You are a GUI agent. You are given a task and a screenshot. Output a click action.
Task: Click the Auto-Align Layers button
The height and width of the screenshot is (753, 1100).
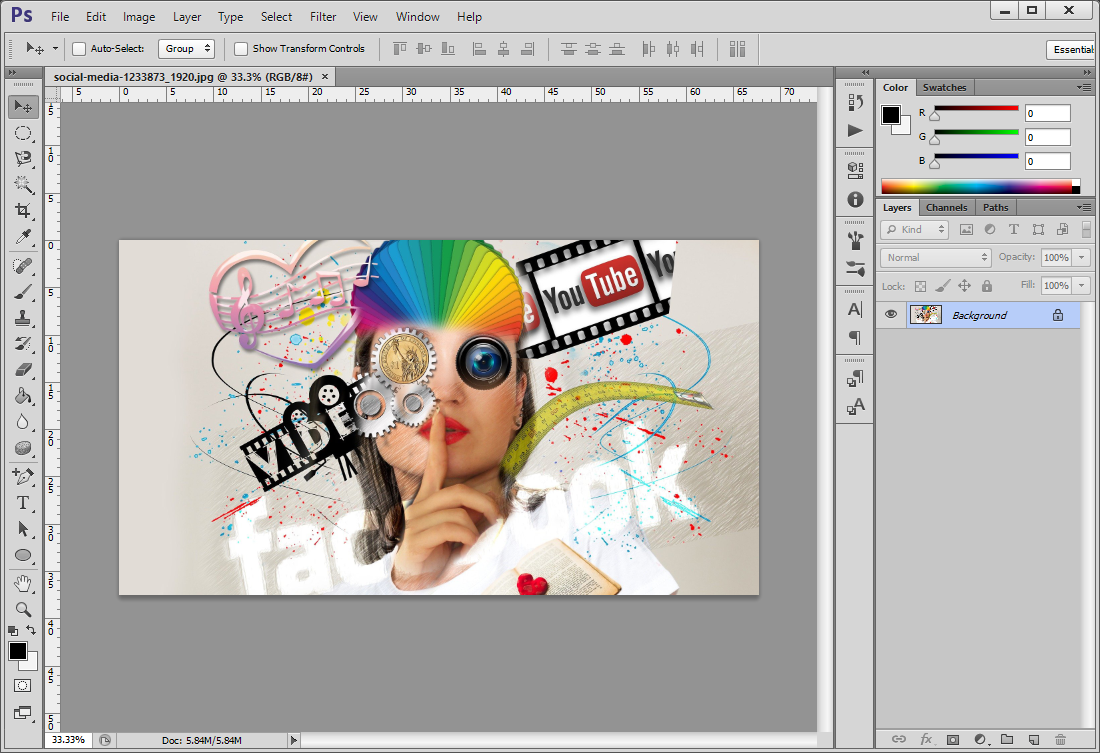(x=737, y=48)
